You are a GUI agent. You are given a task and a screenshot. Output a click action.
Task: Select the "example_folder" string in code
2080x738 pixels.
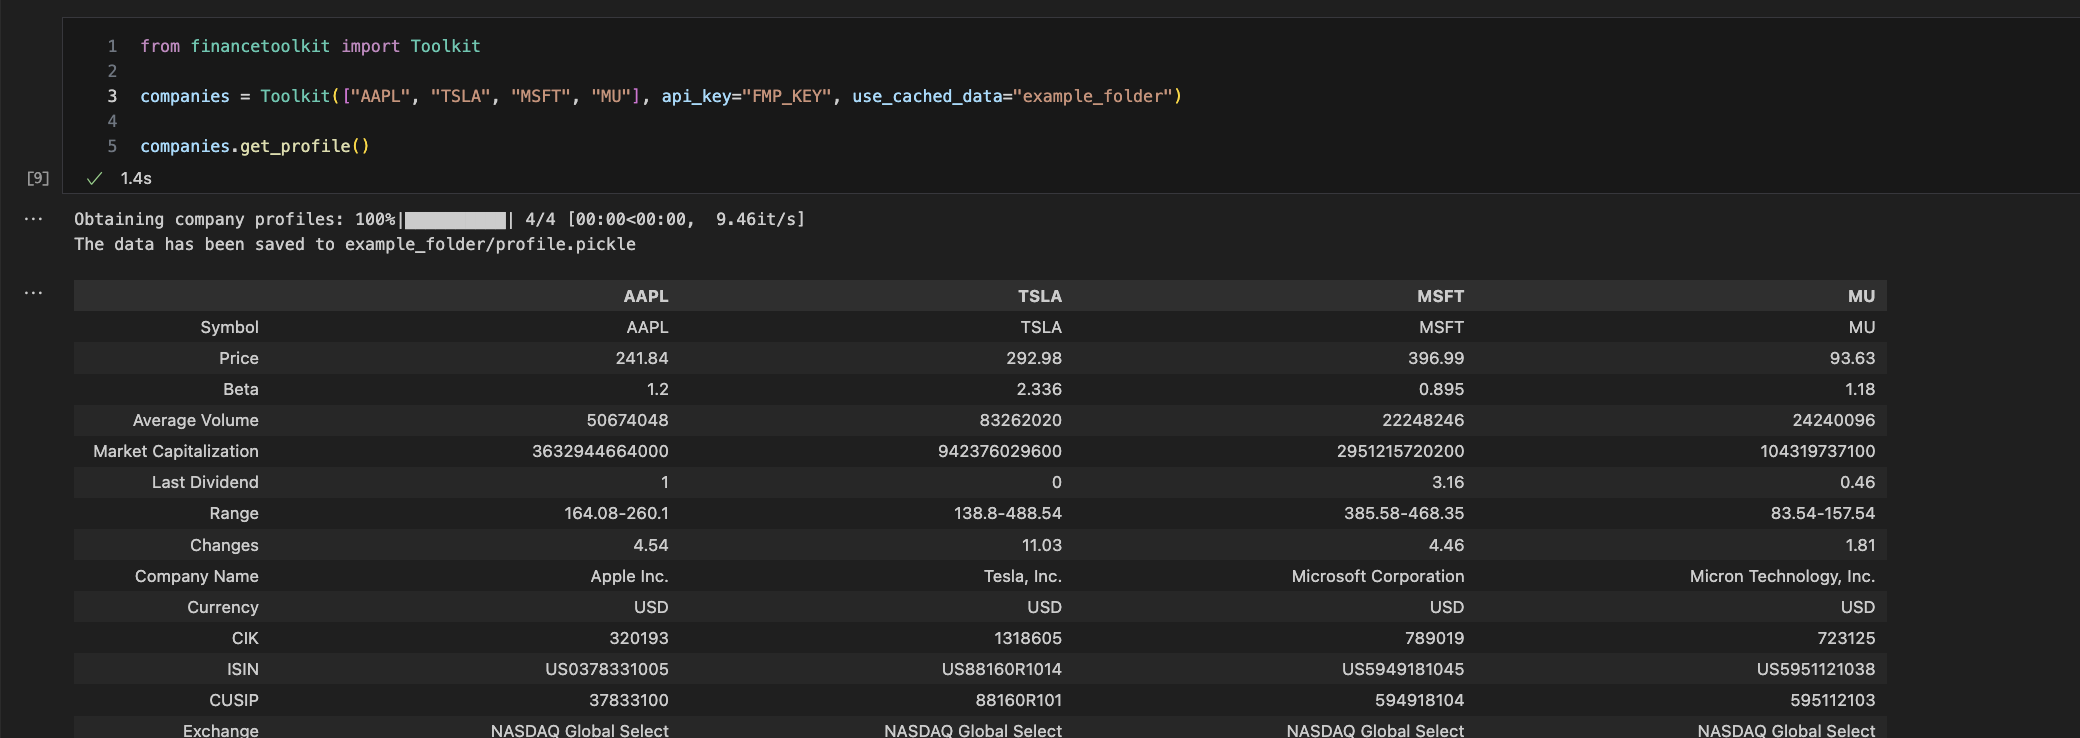(1092, 96)
